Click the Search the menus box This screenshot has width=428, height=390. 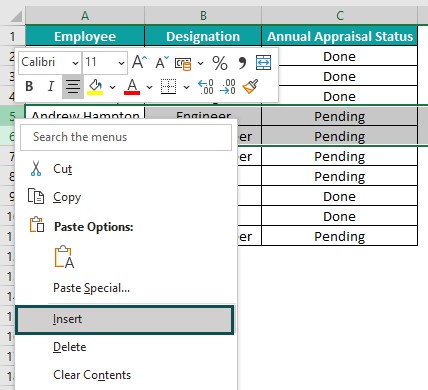[x=126, y=137]
